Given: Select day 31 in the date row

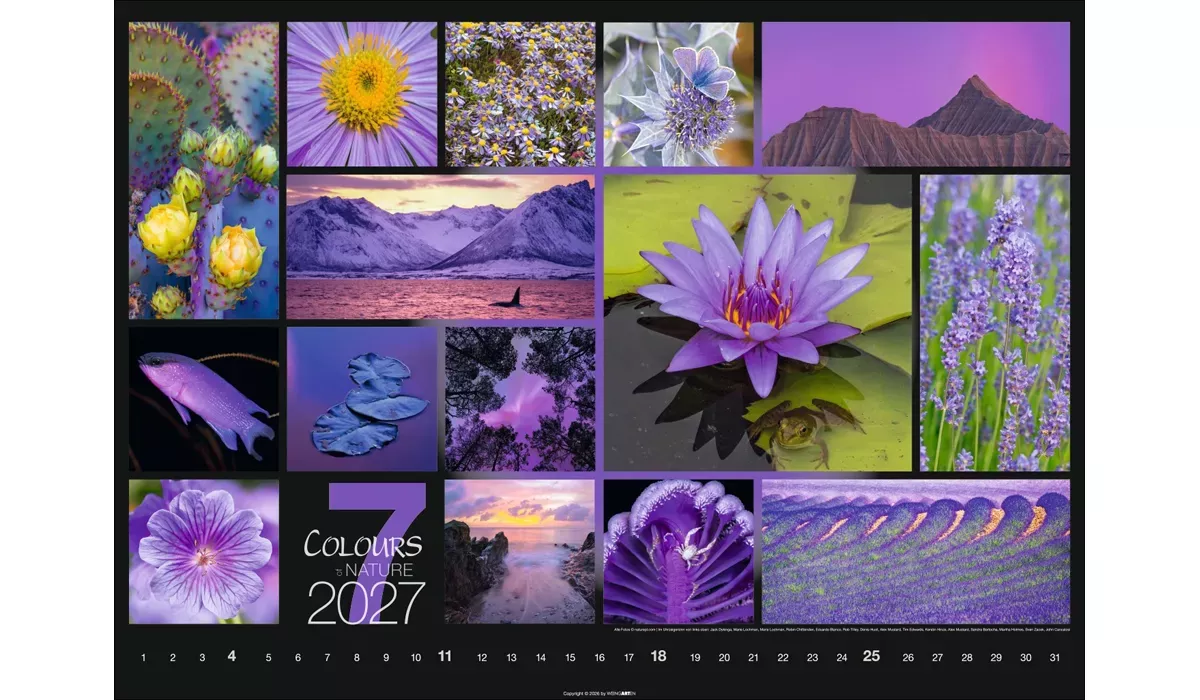Looking at the screenshot, I should [x=1054, y=658].
